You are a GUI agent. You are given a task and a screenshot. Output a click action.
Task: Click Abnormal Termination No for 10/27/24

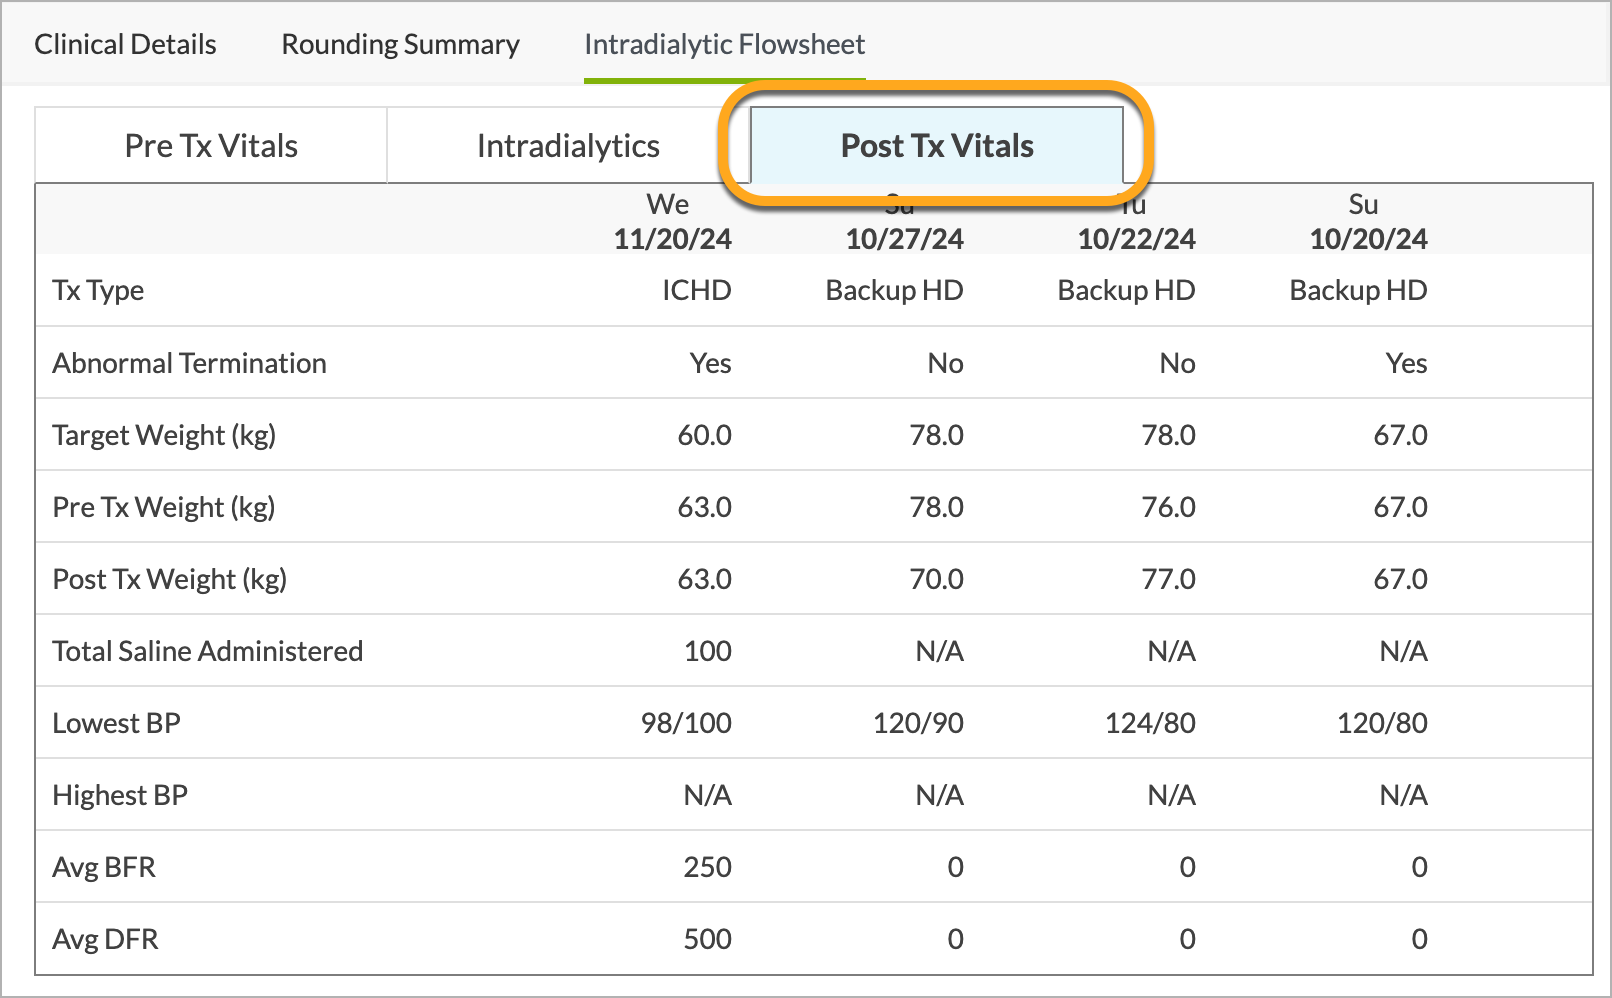(945, 363)
